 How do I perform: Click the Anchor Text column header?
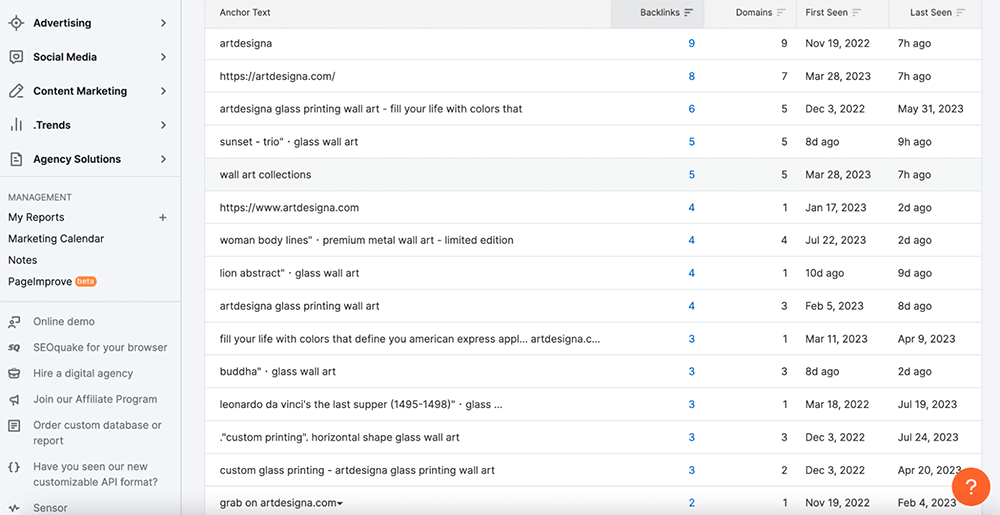[245, 13]
